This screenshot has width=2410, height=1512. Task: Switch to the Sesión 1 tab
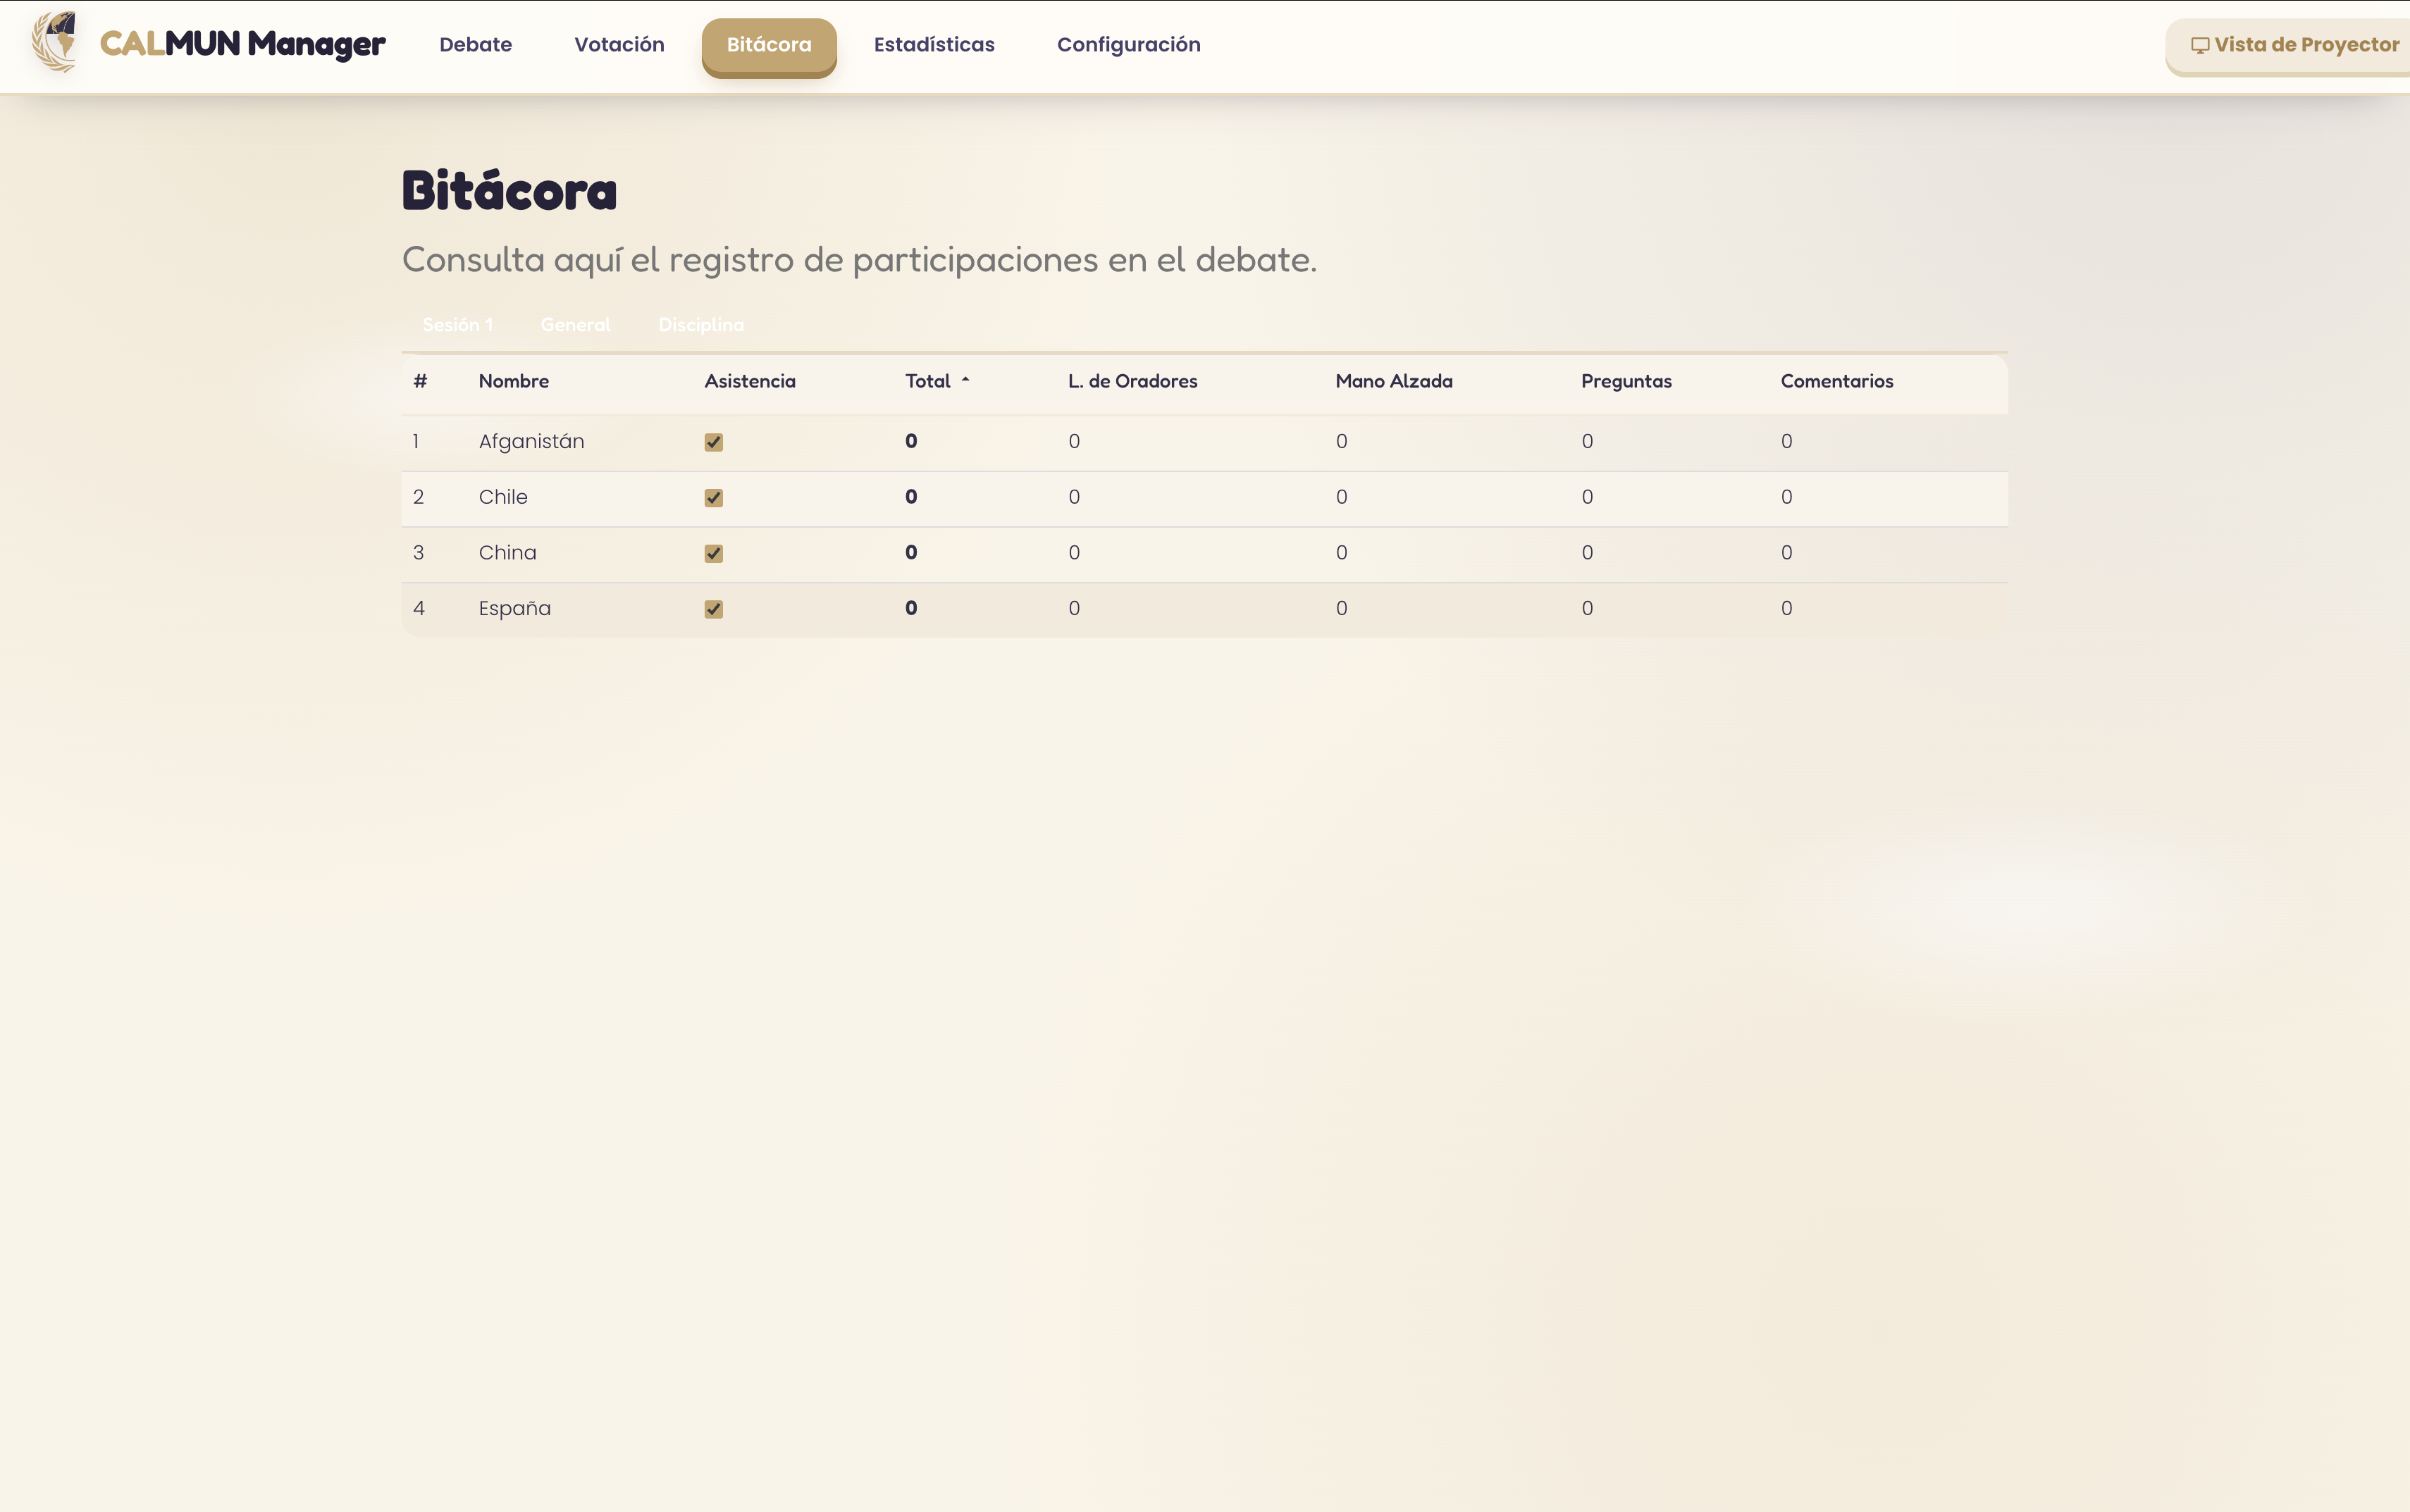click(457, 325)
